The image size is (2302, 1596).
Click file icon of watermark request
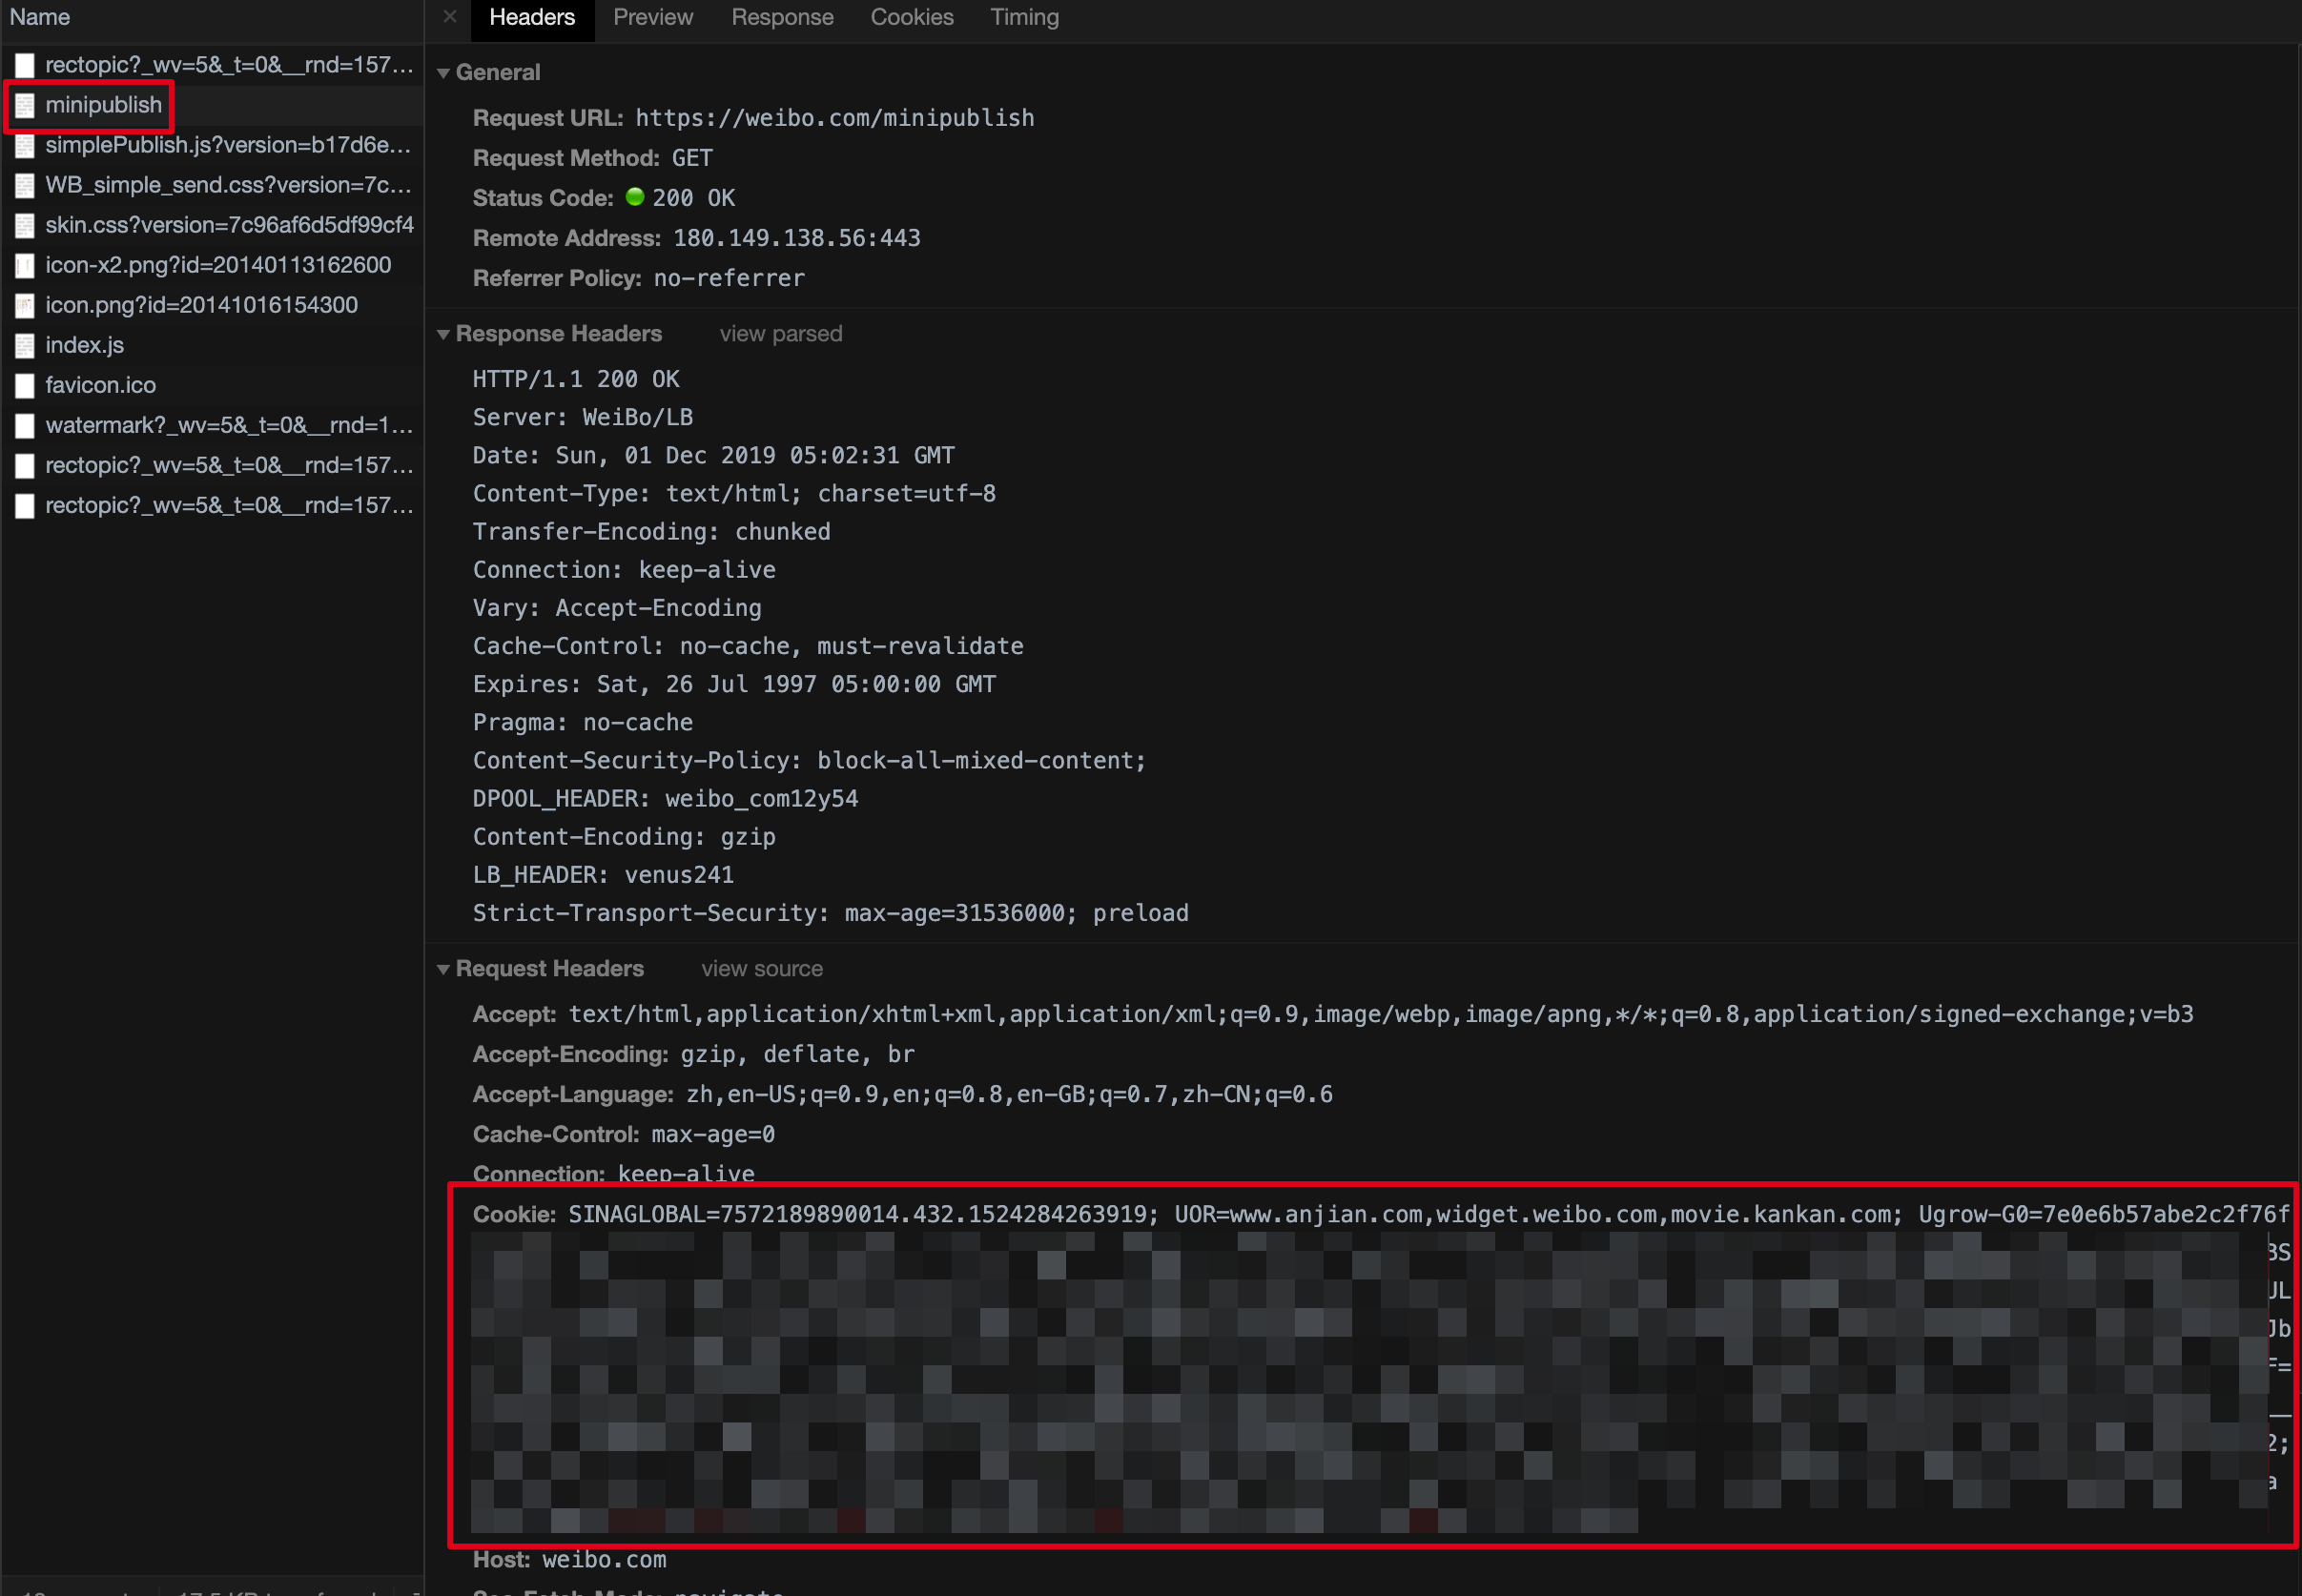tap(25, 426)
